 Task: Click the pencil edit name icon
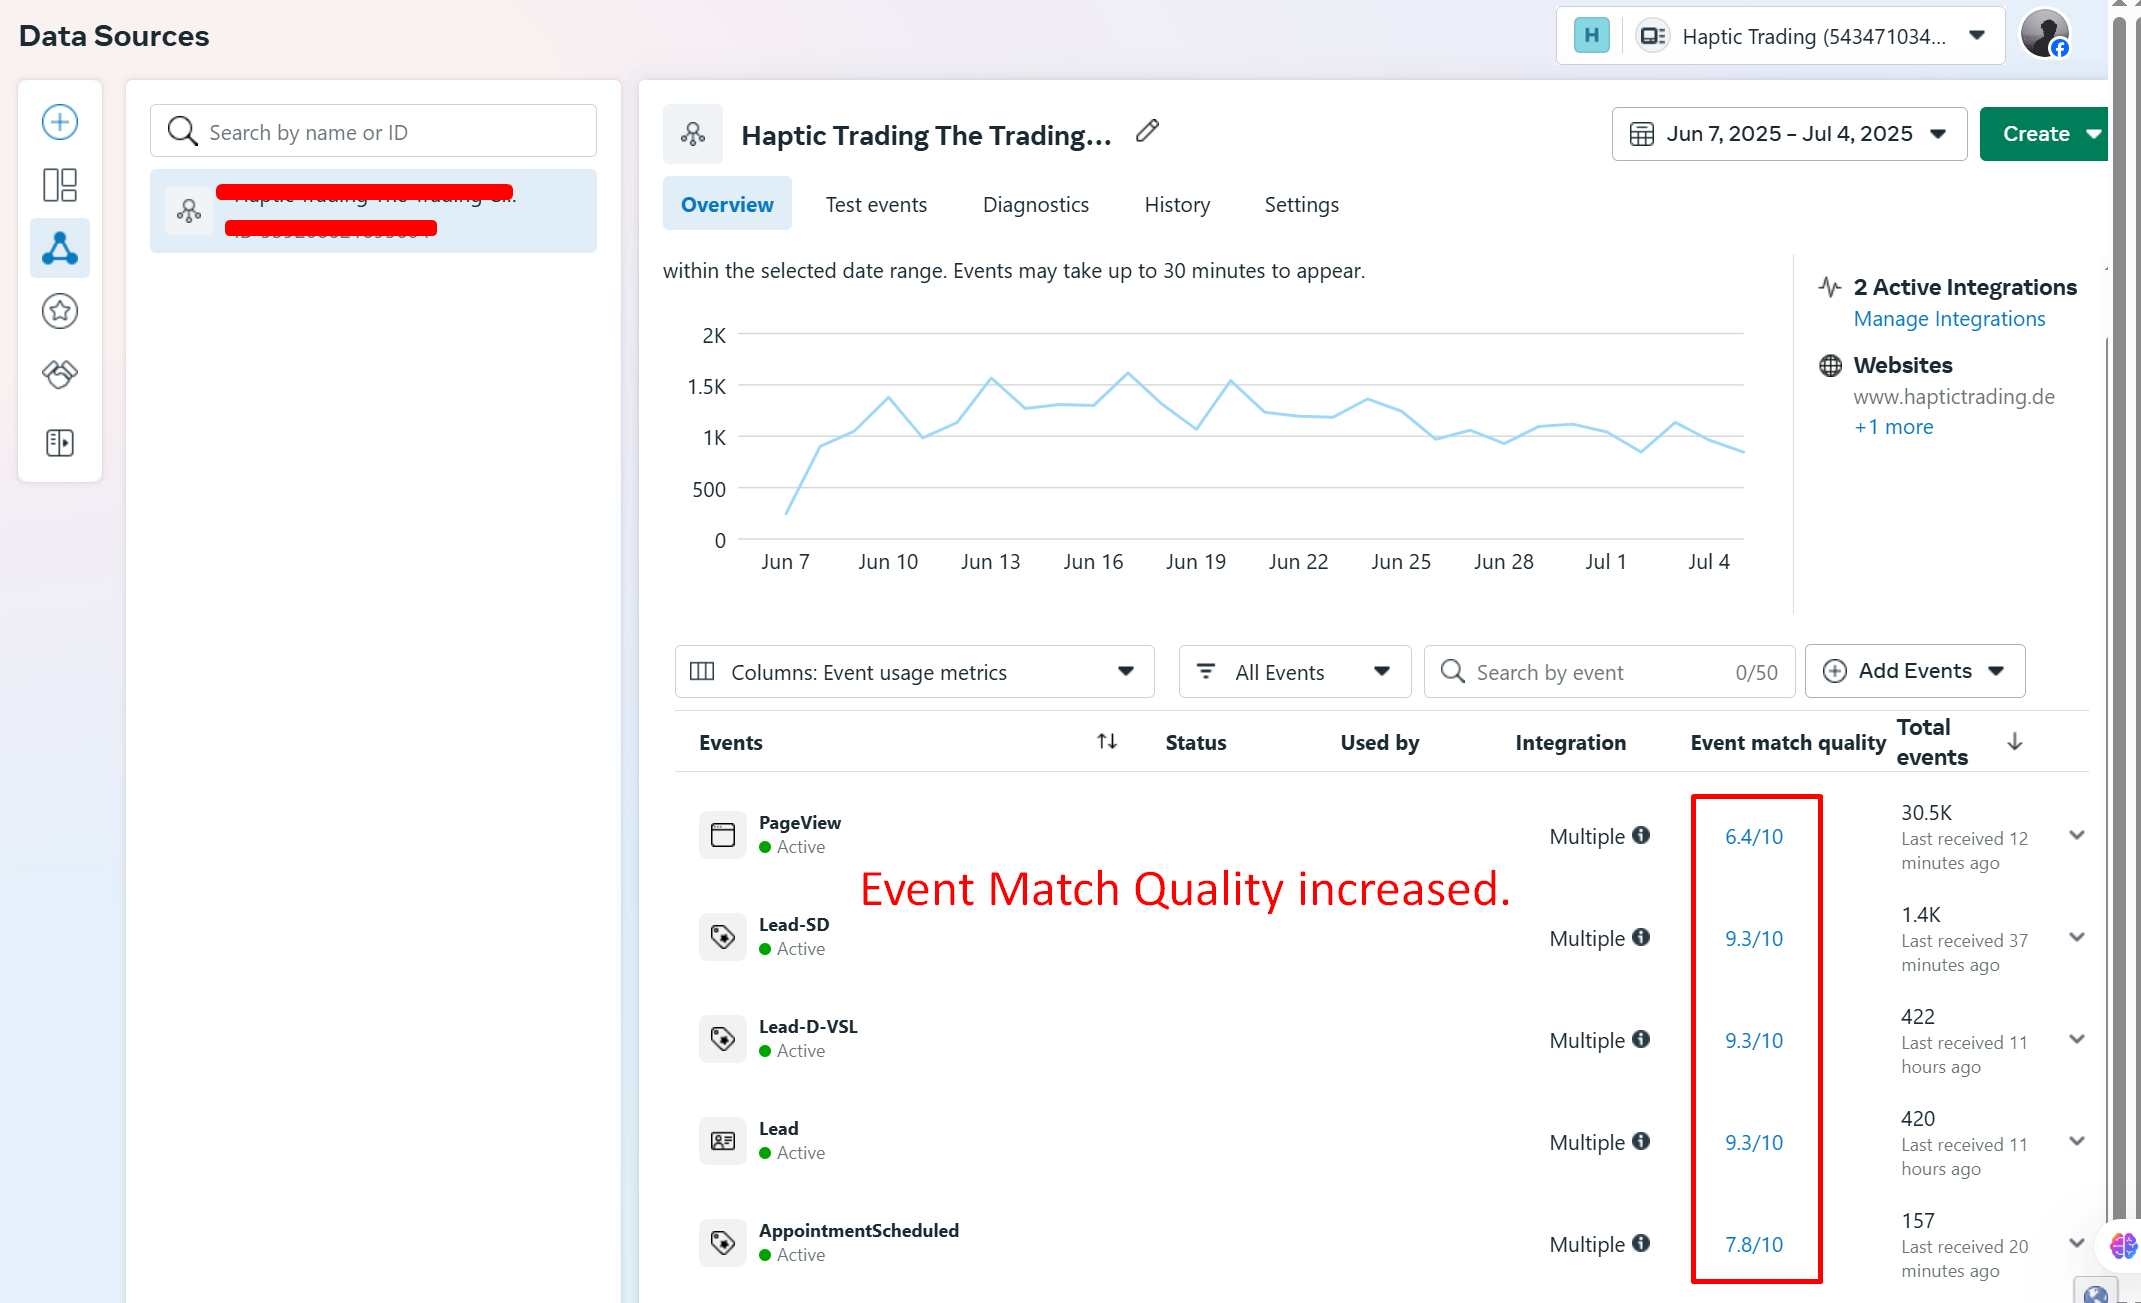pos(1148,132)
